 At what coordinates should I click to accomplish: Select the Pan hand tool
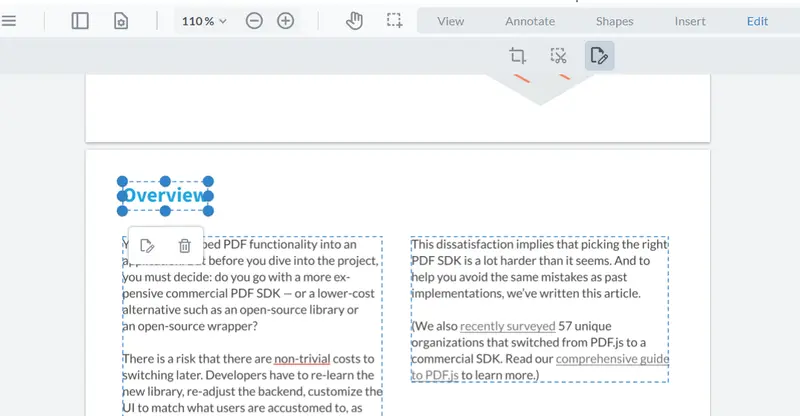point(354,21)
